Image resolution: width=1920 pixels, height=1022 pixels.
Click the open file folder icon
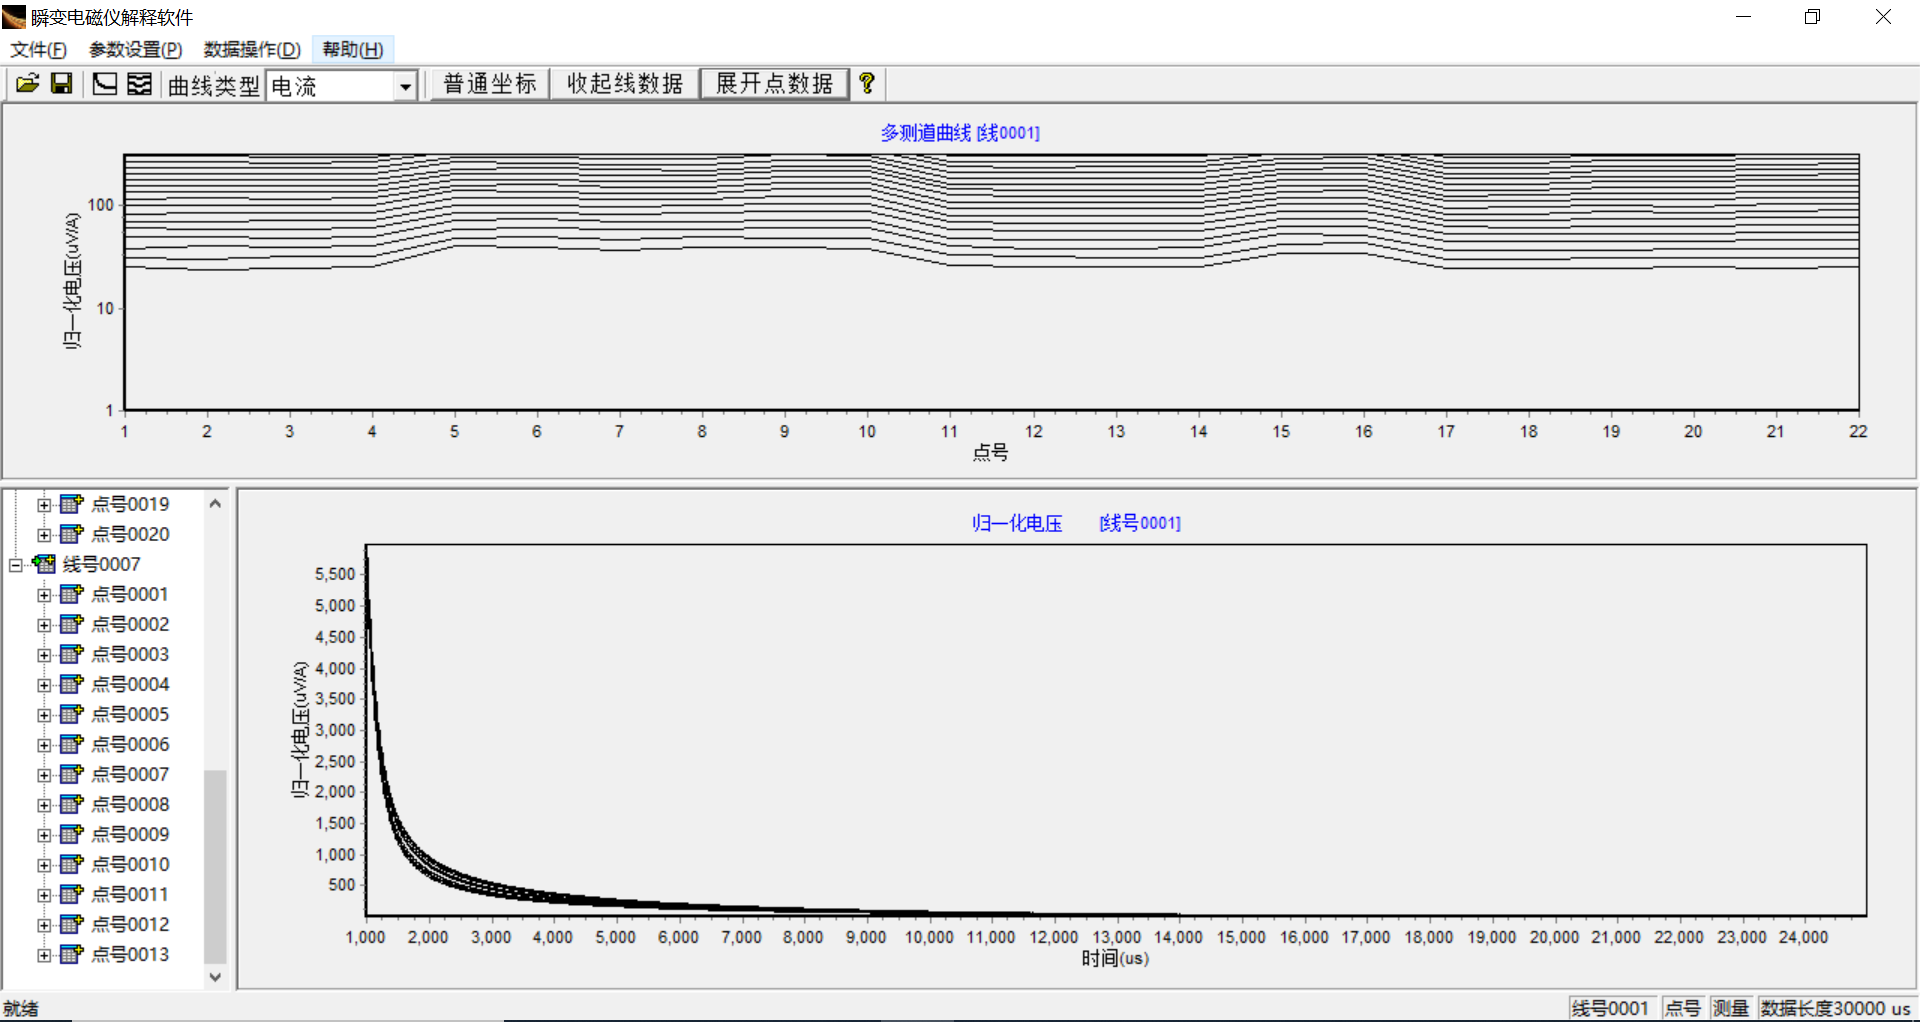pos(27,84)
